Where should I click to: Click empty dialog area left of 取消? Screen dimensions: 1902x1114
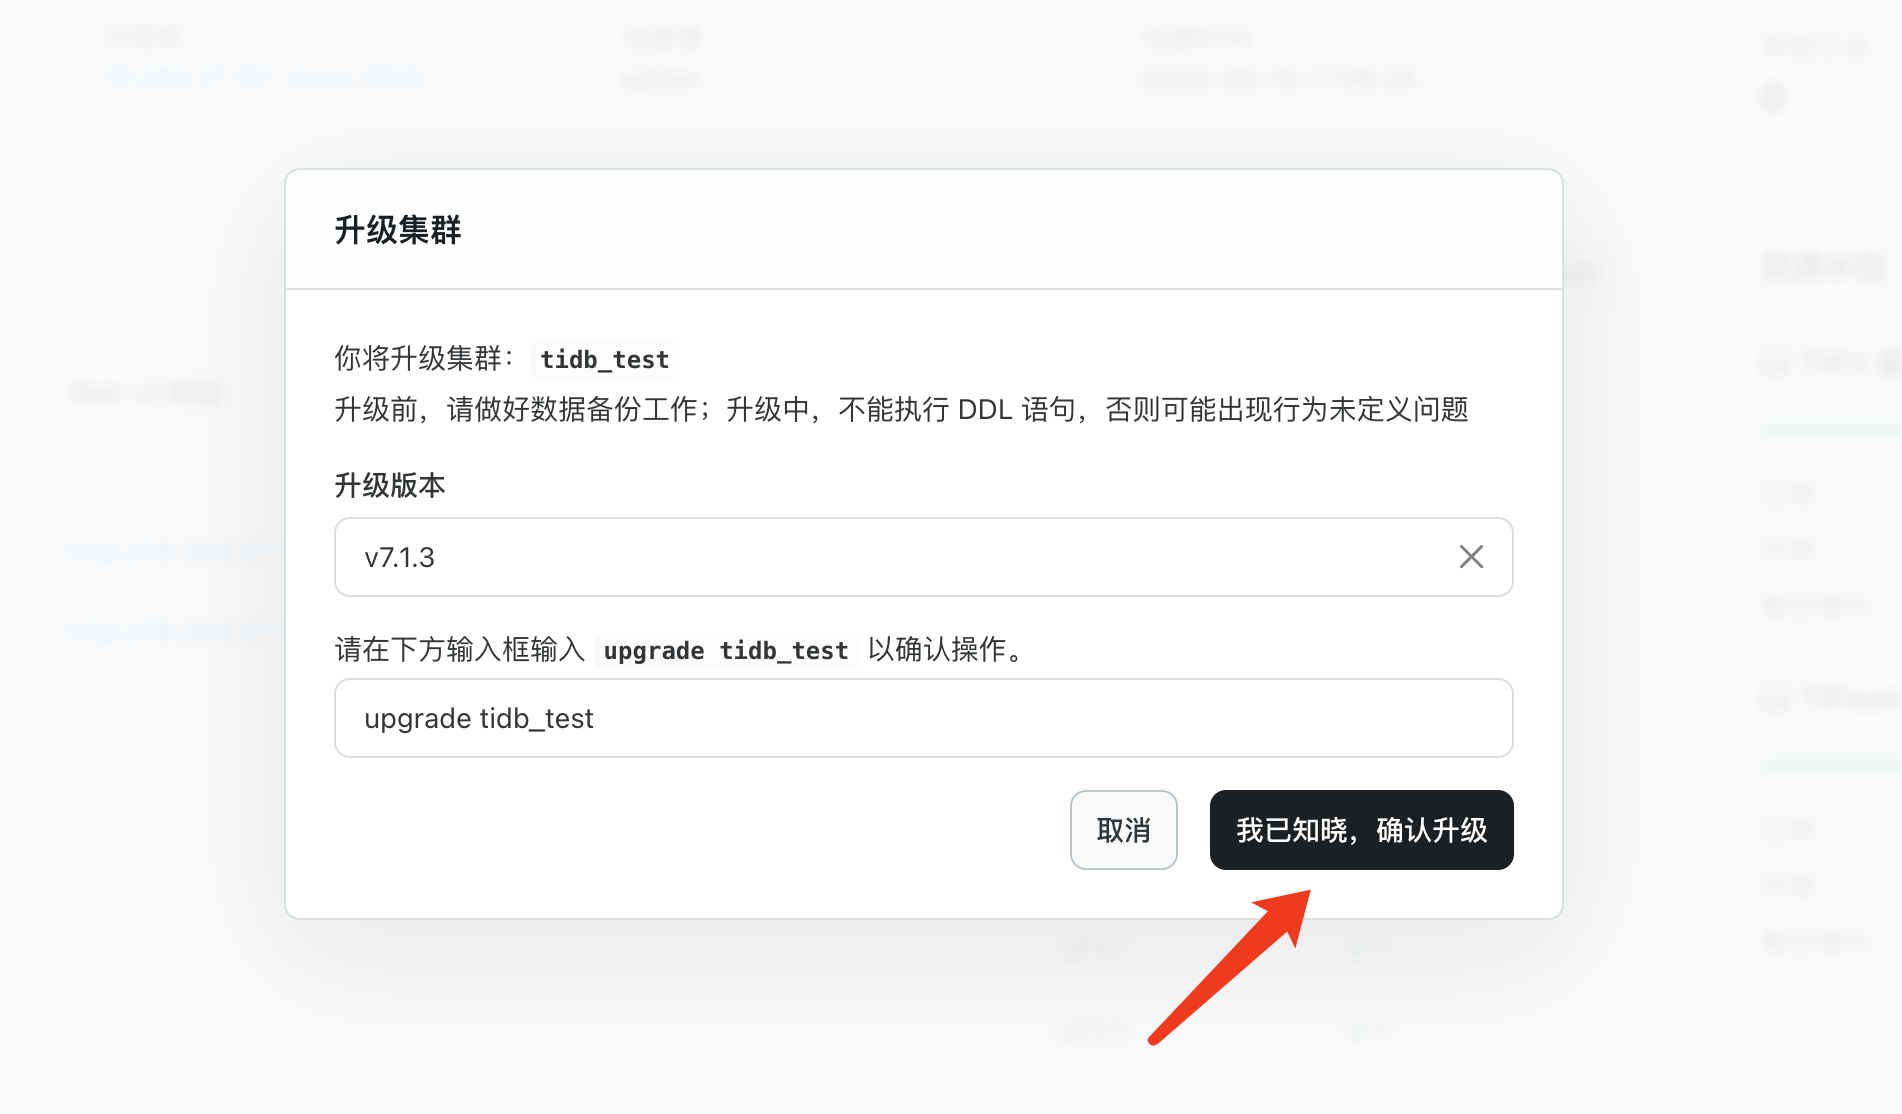[x=700, y=830]
